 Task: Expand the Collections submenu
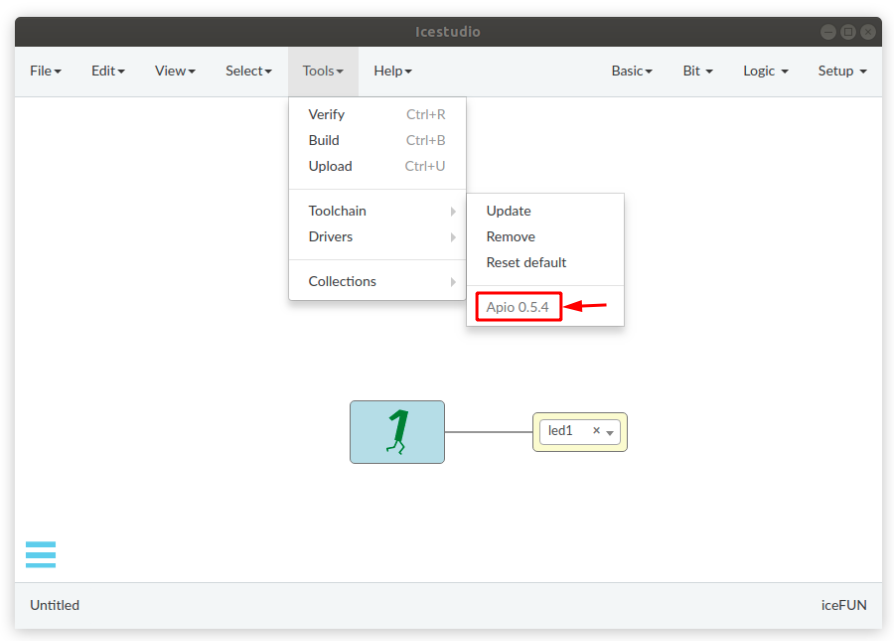coord(341,281)
